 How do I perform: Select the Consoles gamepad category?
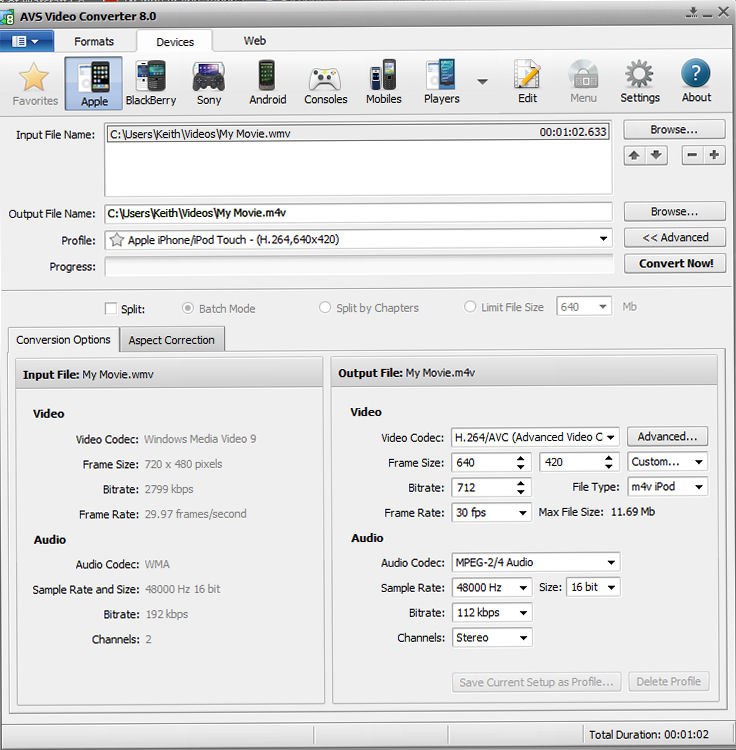(x=326, y=84)
